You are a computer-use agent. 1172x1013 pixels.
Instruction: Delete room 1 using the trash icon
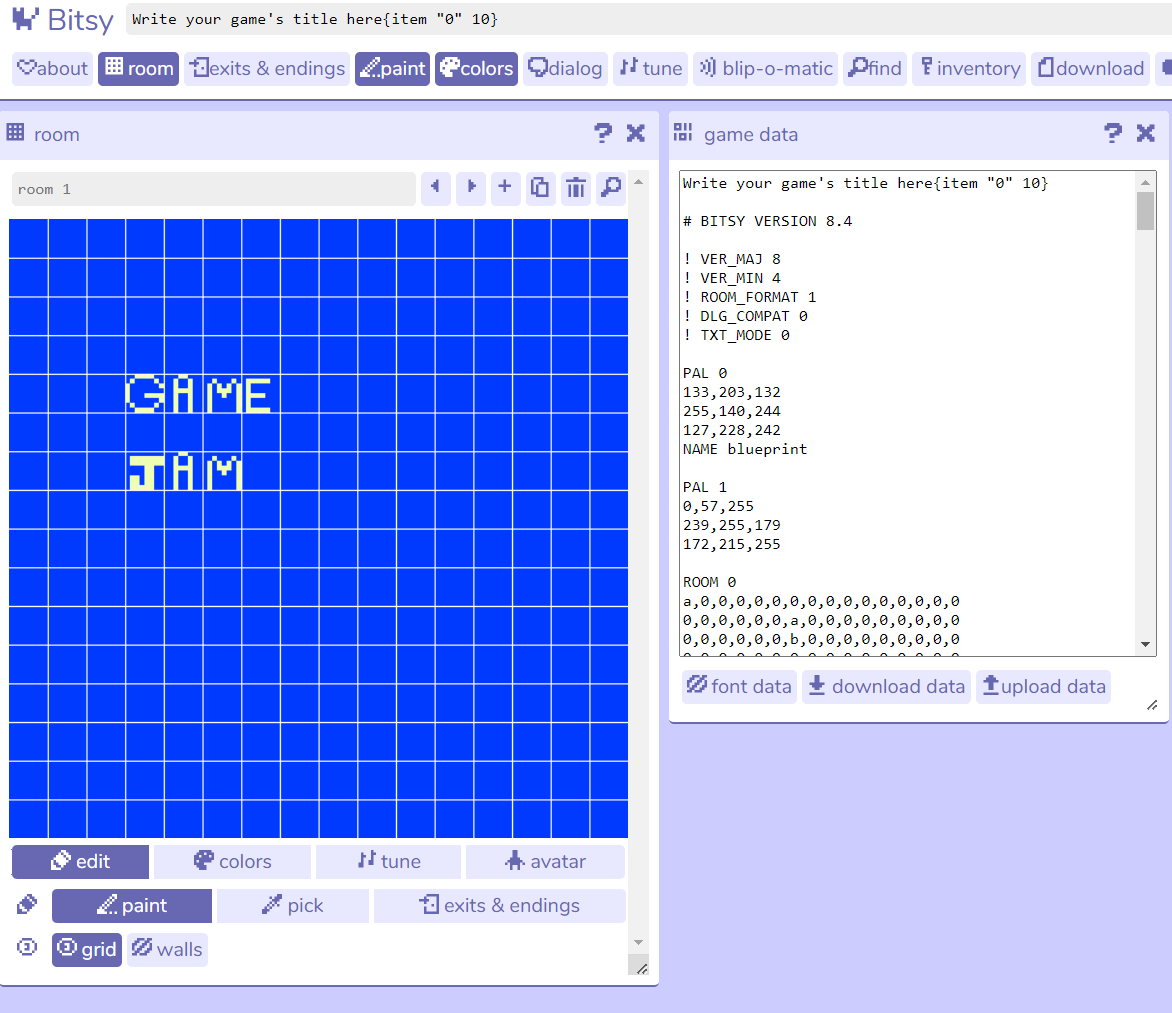575,188
